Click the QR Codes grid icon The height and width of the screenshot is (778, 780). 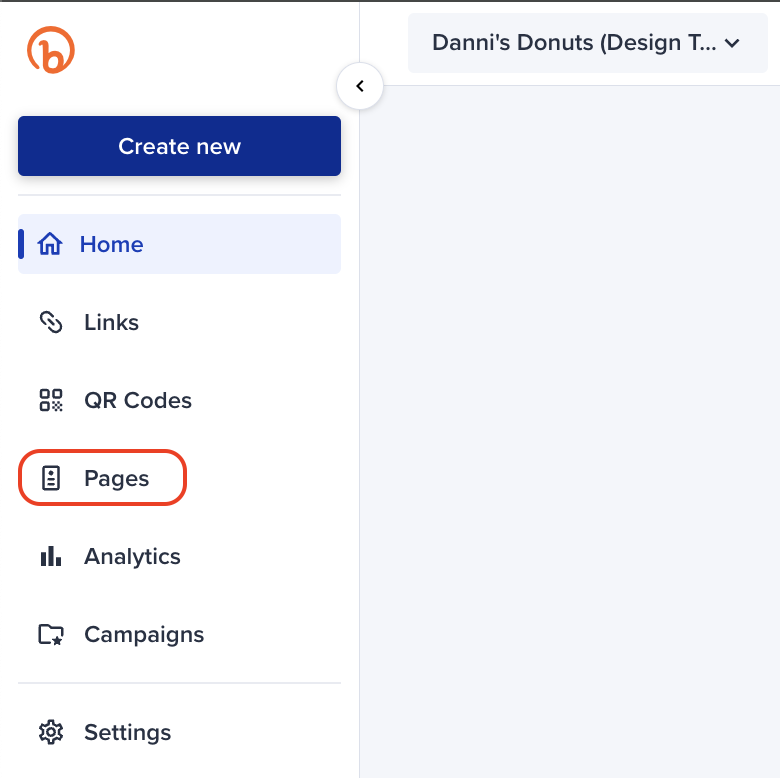pos(50,400)
